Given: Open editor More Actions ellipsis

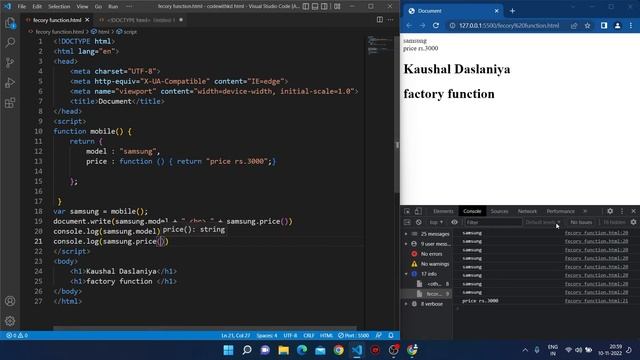Looking at the screenshot, I should click(391, 20).
